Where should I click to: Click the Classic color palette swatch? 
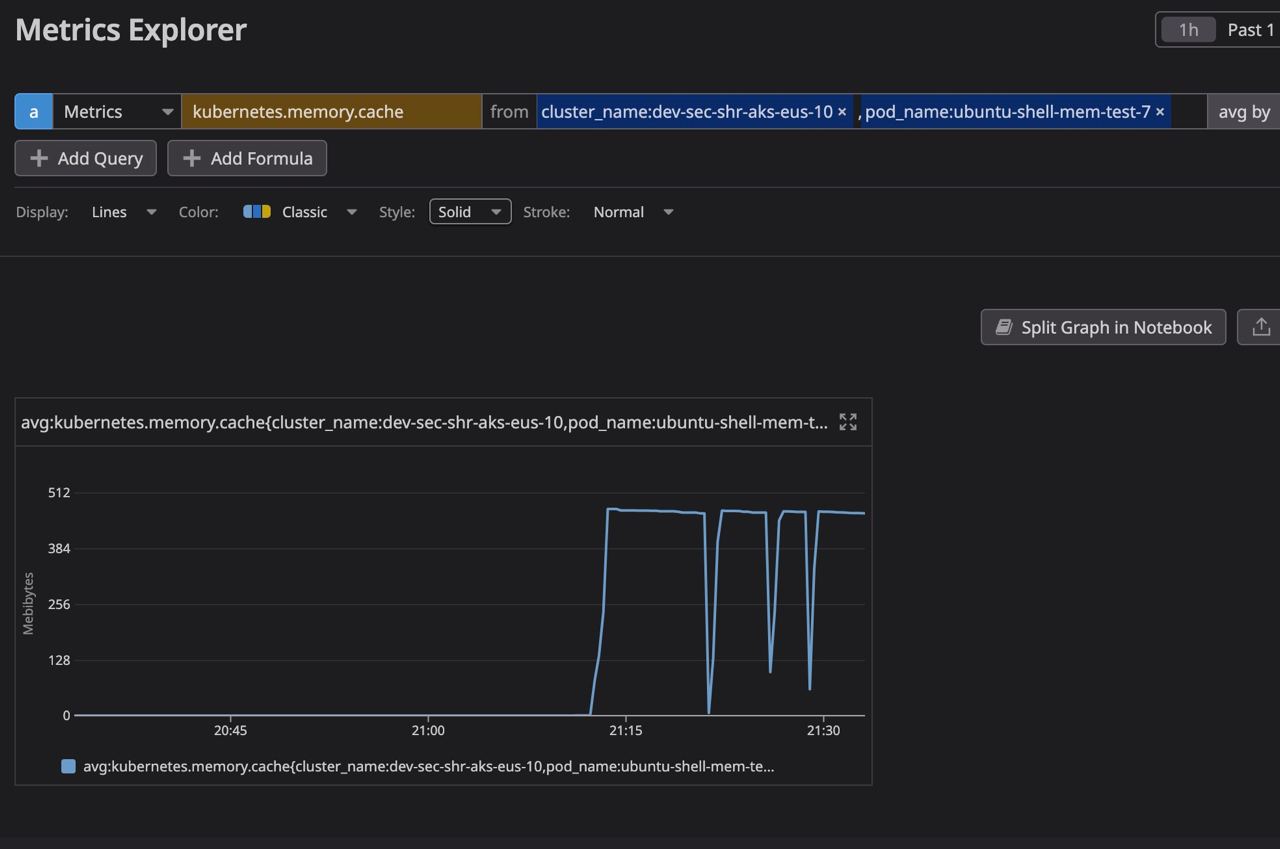pos(257,211)
